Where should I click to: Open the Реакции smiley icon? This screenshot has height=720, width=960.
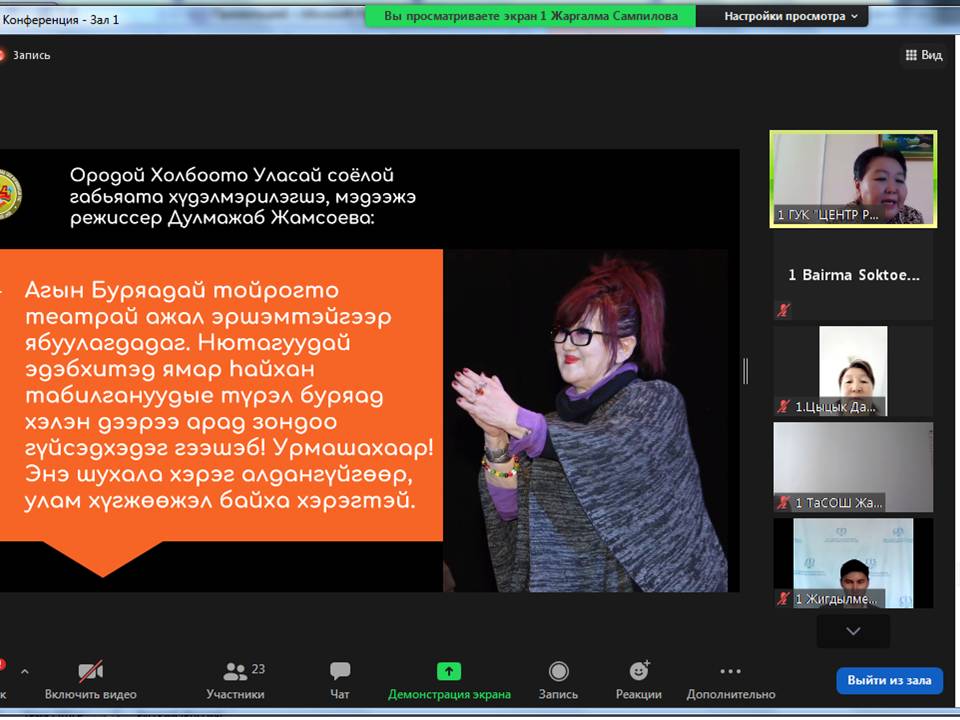(x=639, y=672)
